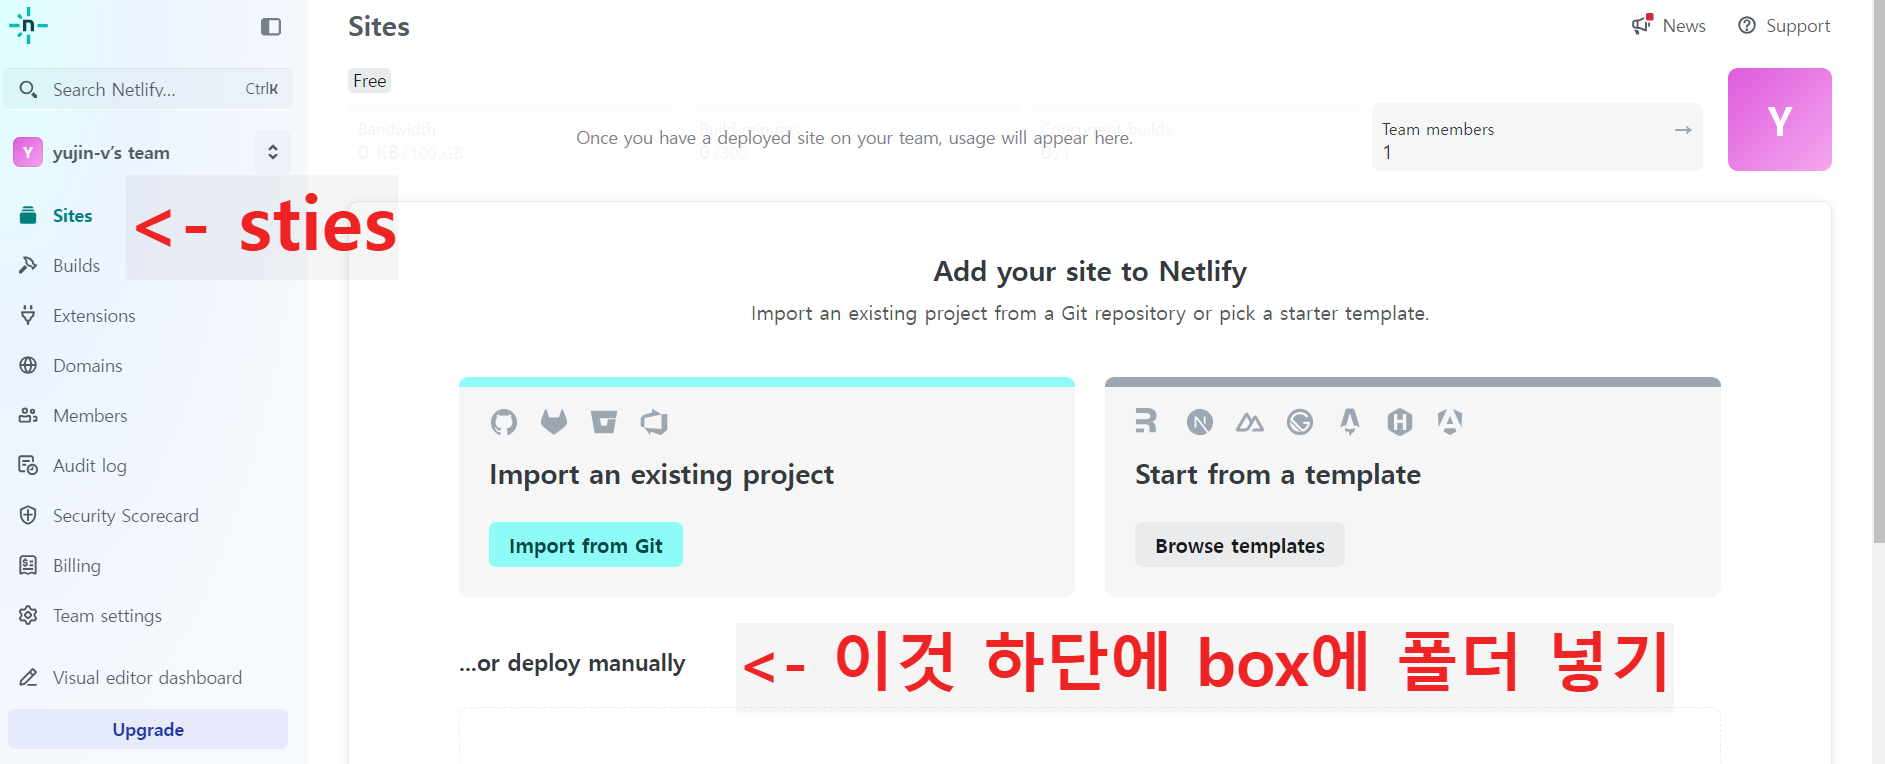Click the News megaphone icon
The width and height of the screenshot is (1885, 764).
[1642, 25]
